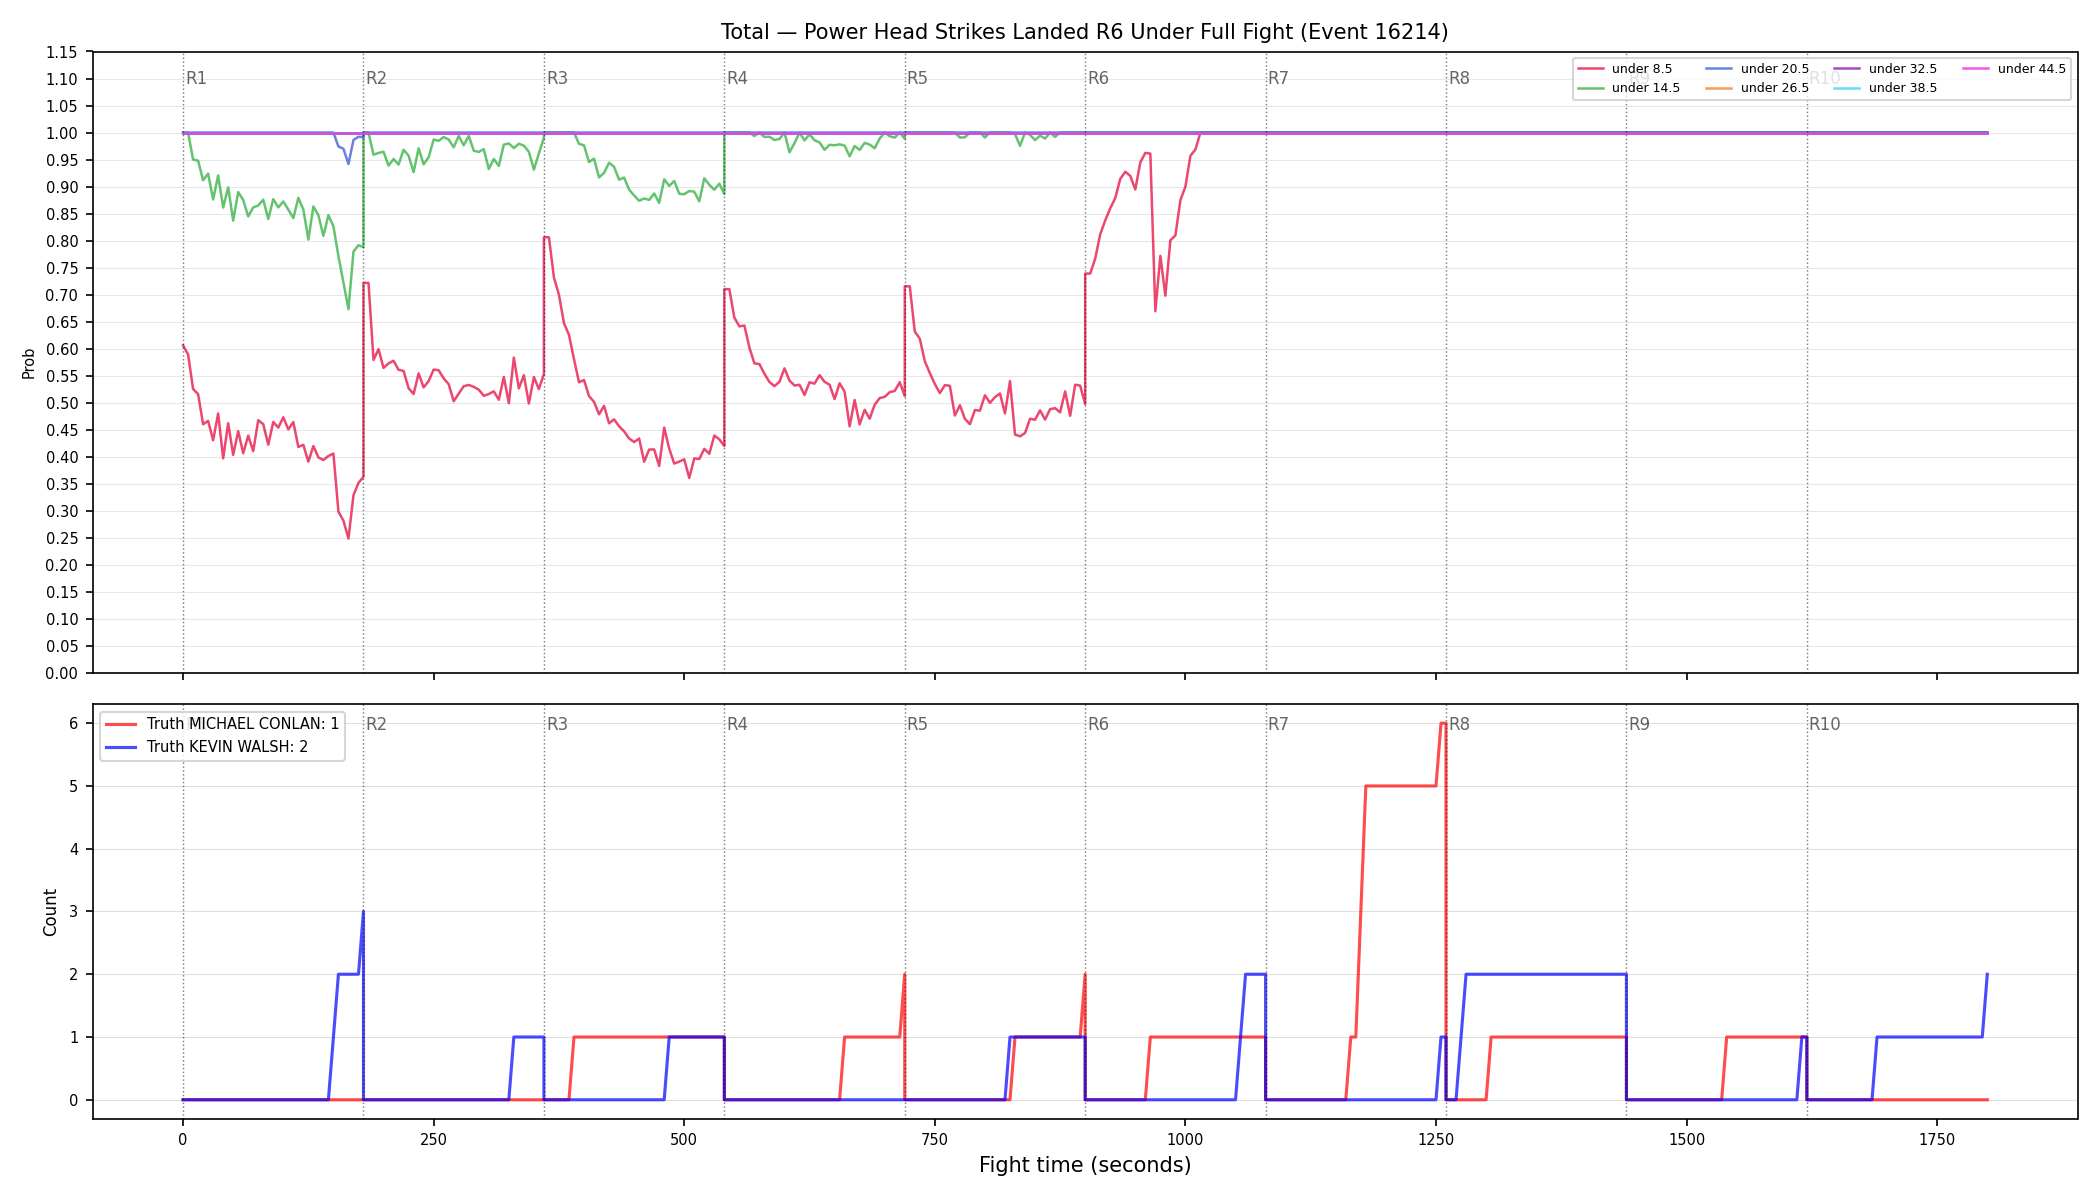Screen dimensions: 2100x1200
Task: Click the 'Fight time (seconds)' axis label
Action: 1085,1165
